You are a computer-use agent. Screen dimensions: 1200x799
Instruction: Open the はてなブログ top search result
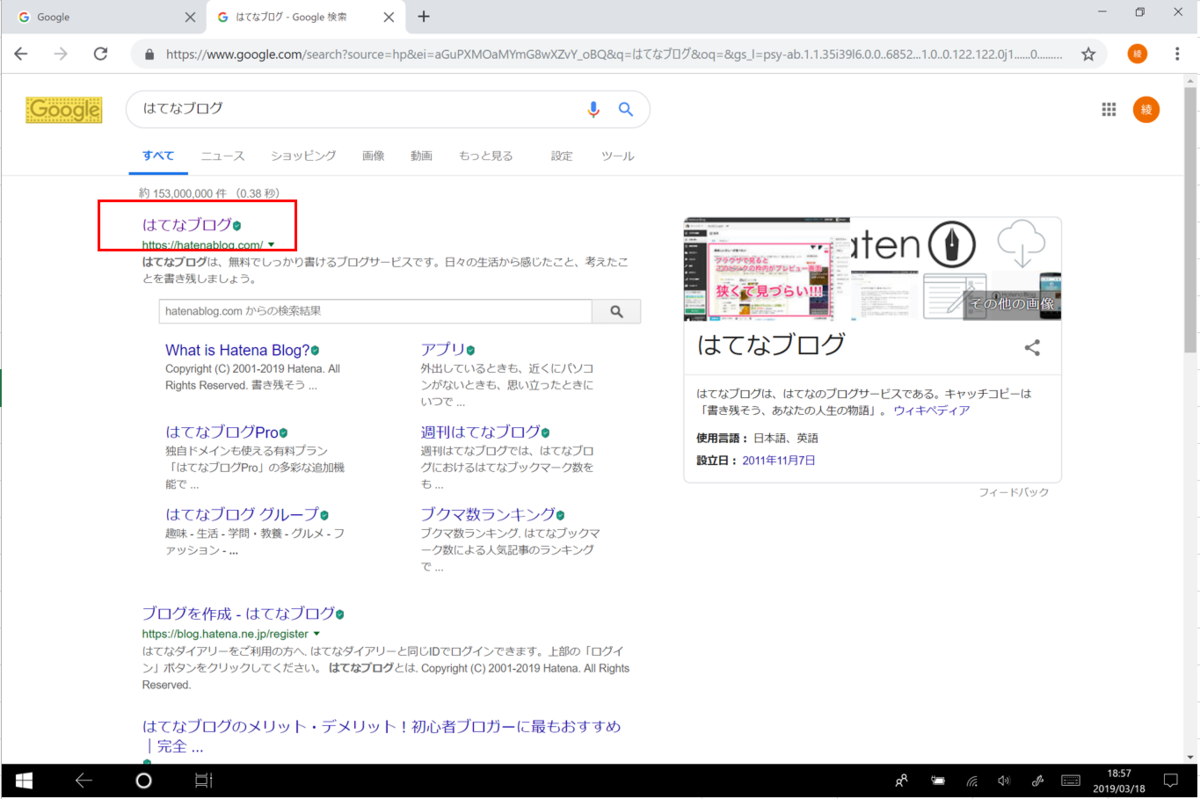coord(187,225)
